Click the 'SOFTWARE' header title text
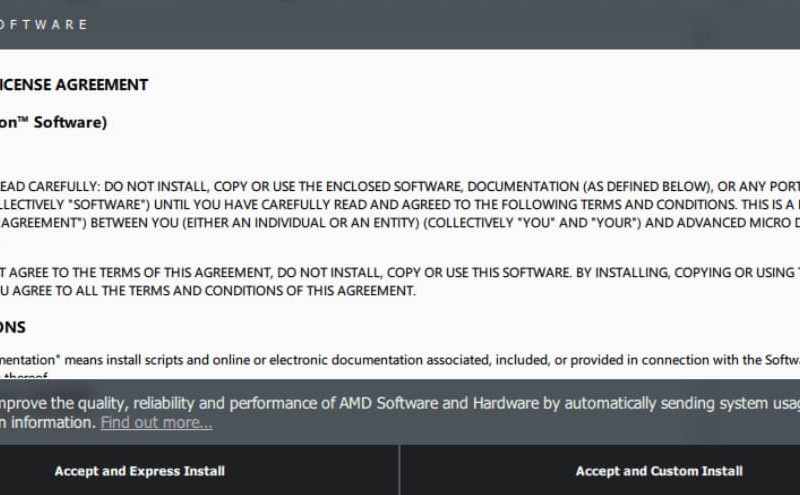Screen dimensions: 800x495 [44, 24]
